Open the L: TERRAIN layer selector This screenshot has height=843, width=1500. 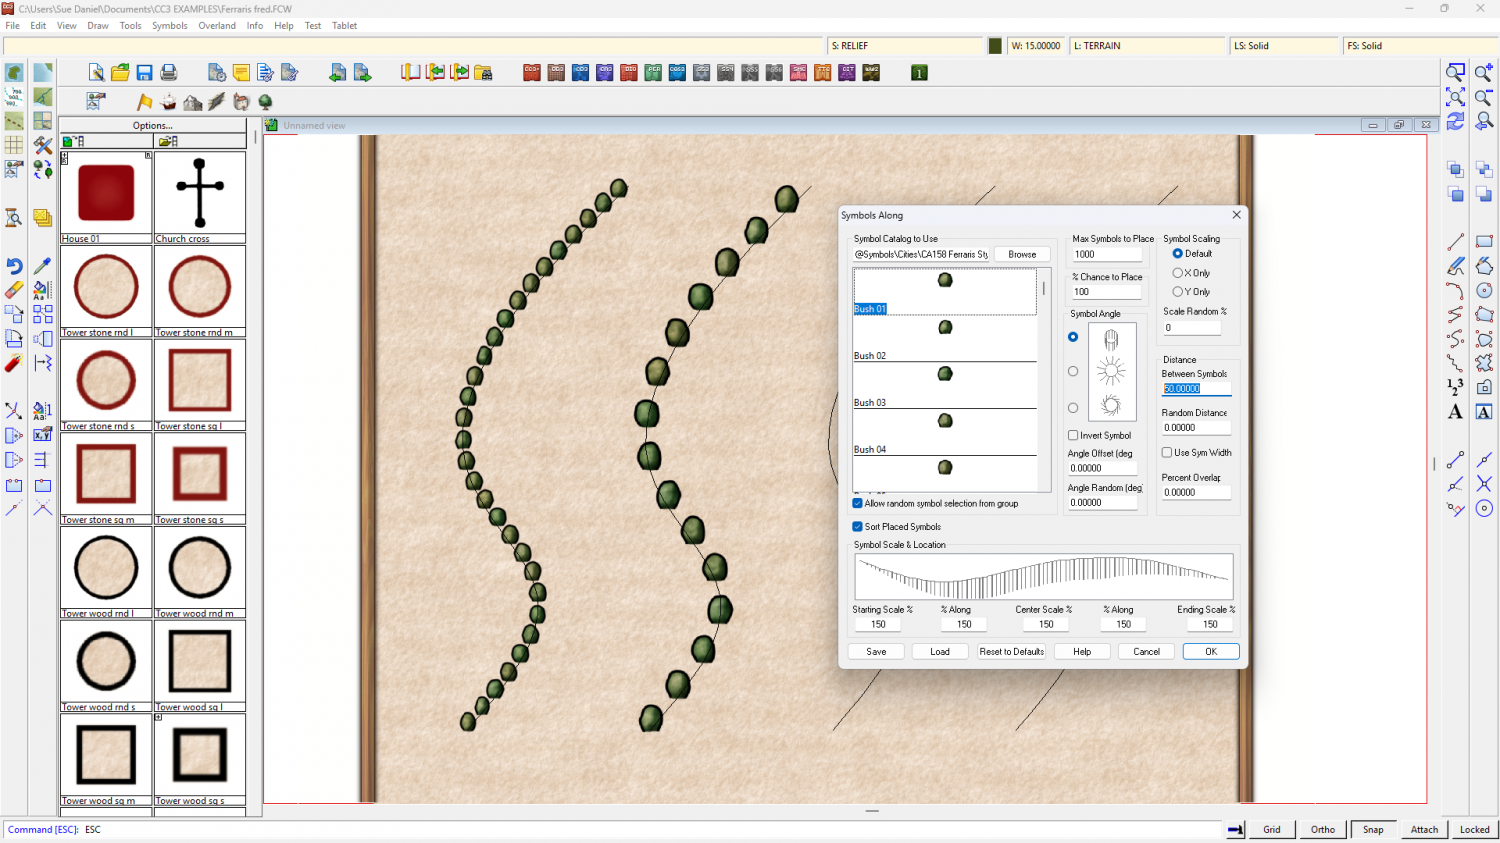click(1147, 46)
